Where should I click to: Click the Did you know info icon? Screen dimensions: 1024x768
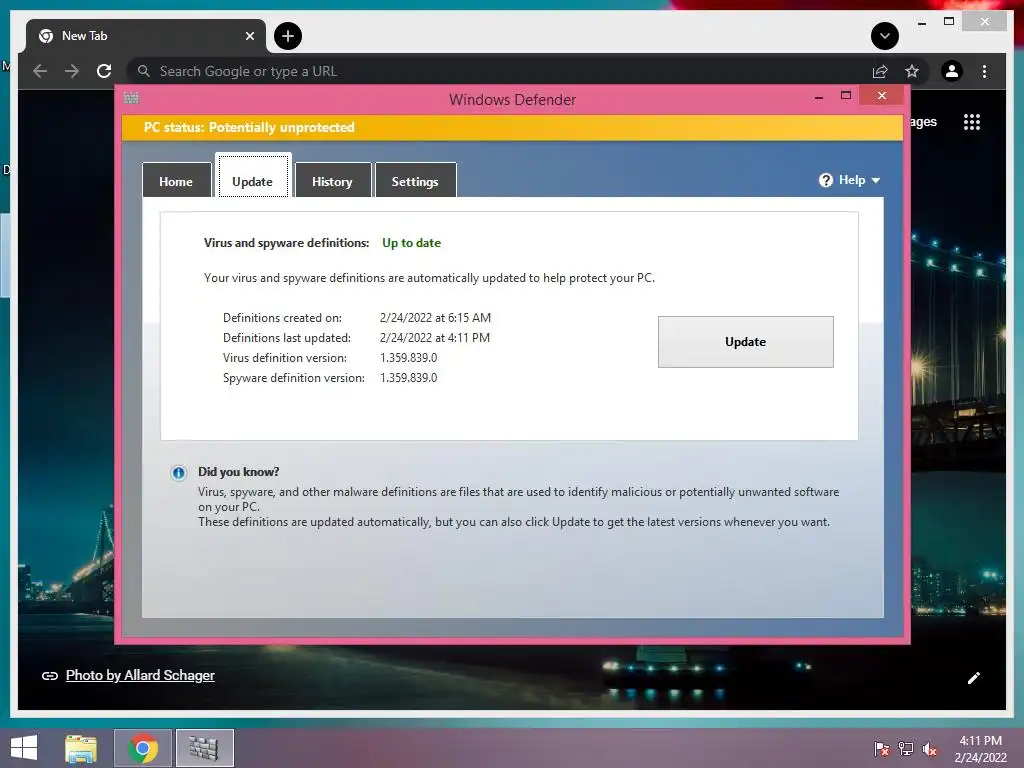tap(178, 473)
